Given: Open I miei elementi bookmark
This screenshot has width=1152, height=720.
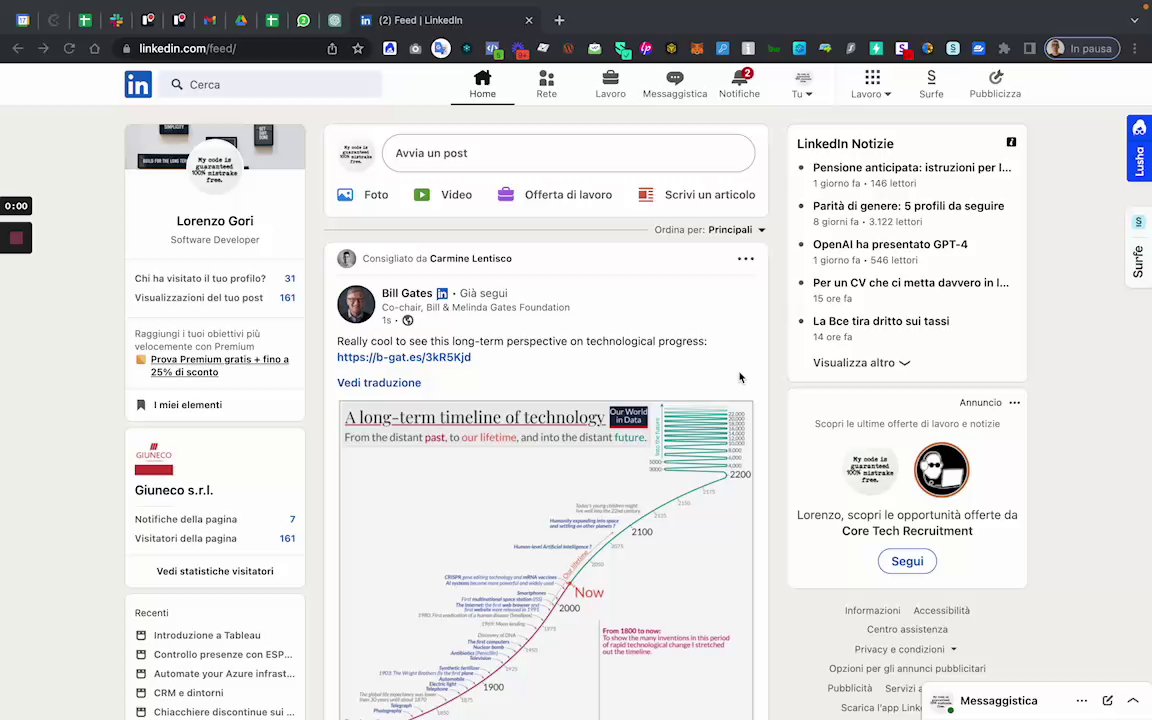Looking at the screenshot, I should point(187,405).
